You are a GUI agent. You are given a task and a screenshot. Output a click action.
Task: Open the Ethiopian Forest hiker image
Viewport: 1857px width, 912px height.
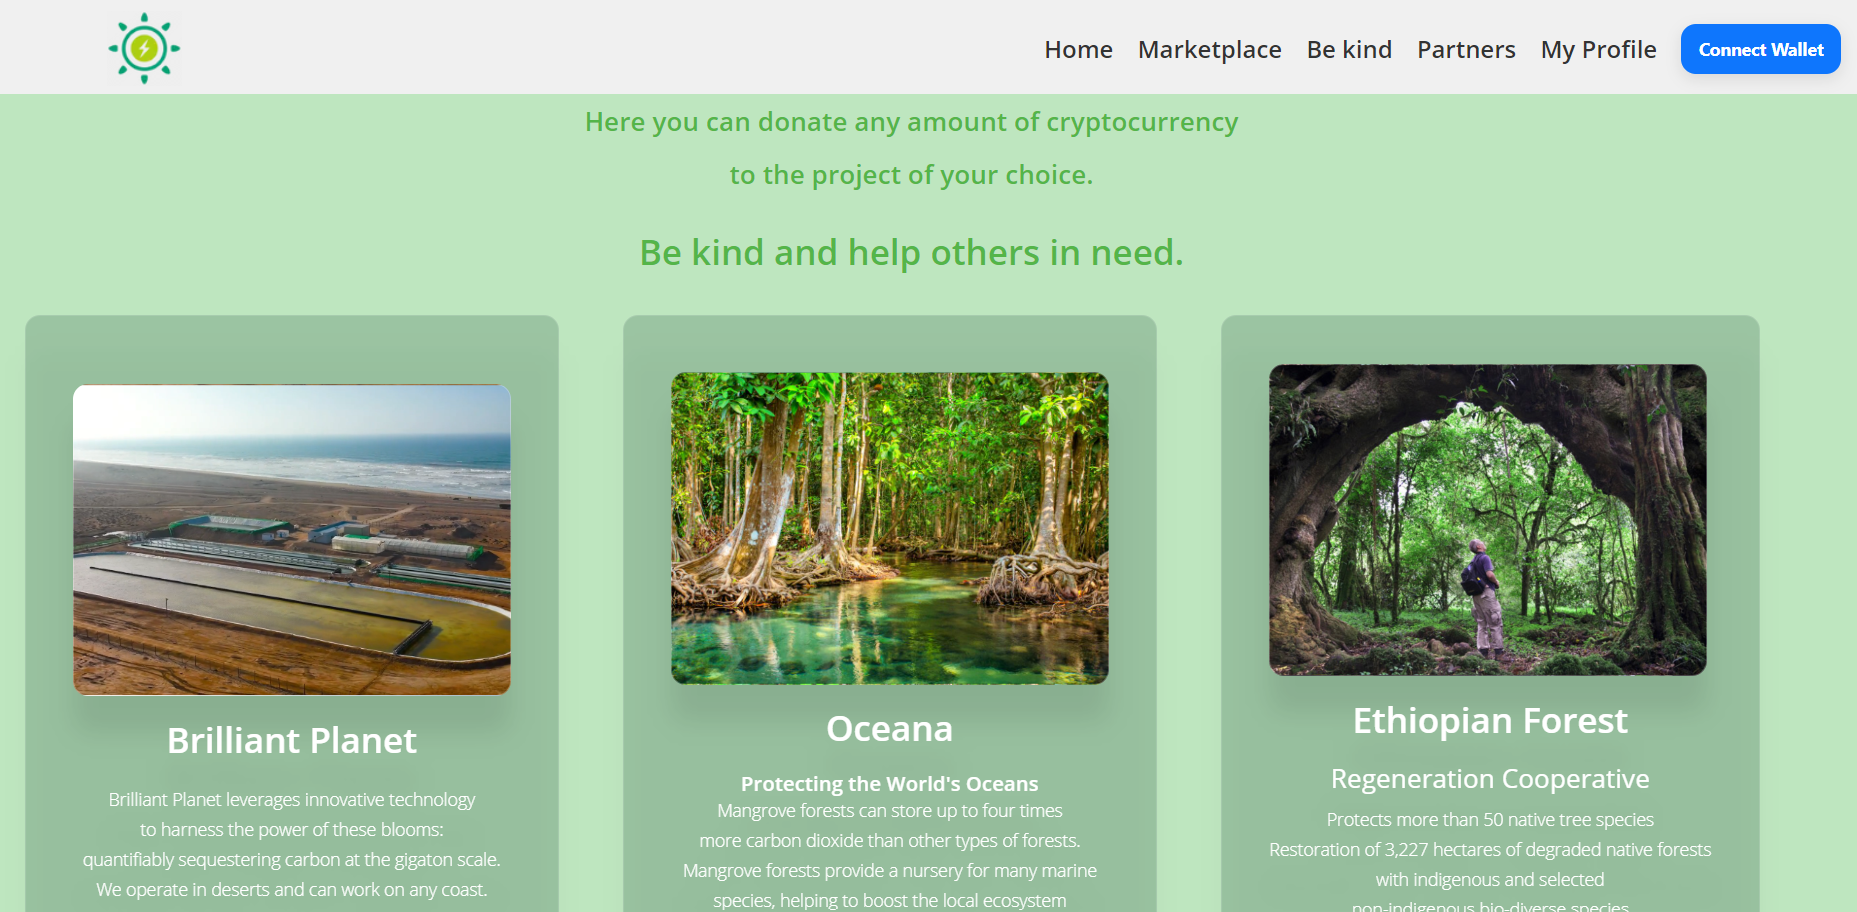click(x=1488, y=520)
